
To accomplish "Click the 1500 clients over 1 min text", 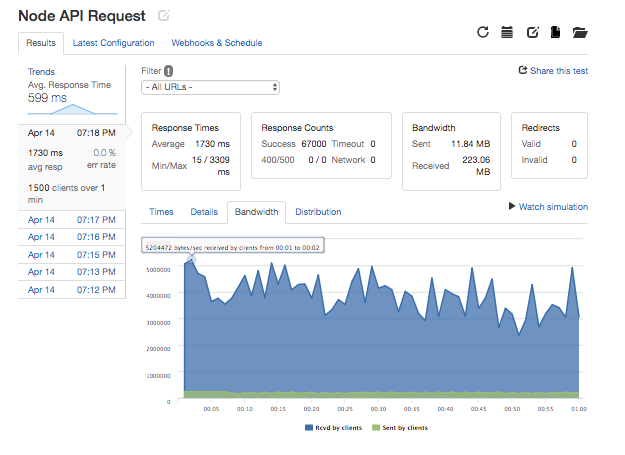I will pyautogui.click(x=67, y=194).
